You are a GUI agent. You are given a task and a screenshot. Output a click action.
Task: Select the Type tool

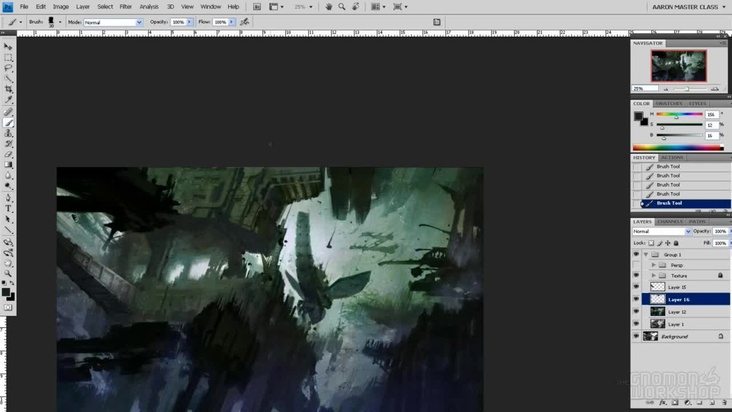[x=8, y=209]
